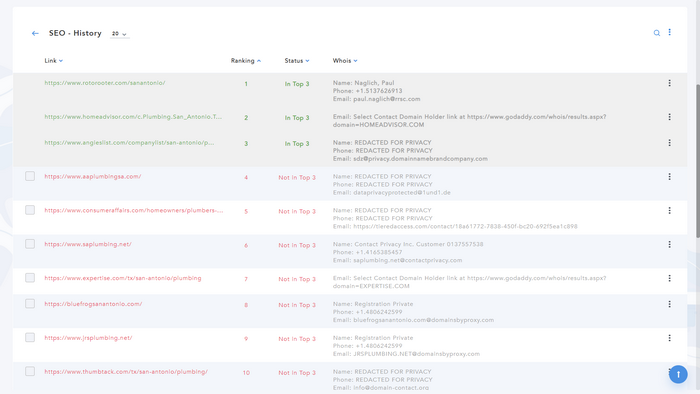The width and height of the screenshot is (700, 394).
Task: Tick the checkbox for aaplumbingsa.com
Action: [30, 176]
